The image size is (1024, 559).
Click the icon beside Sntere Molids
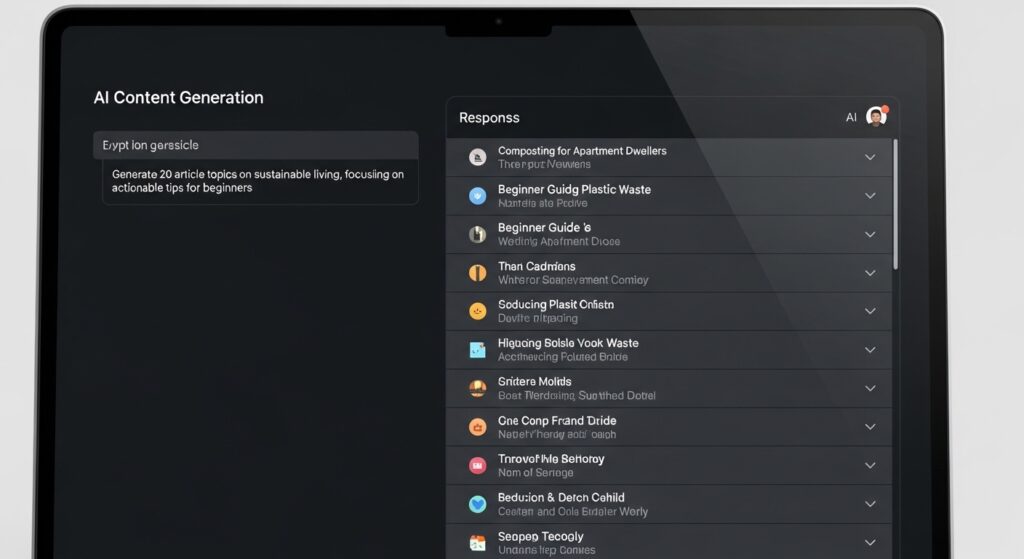point(478,388)
